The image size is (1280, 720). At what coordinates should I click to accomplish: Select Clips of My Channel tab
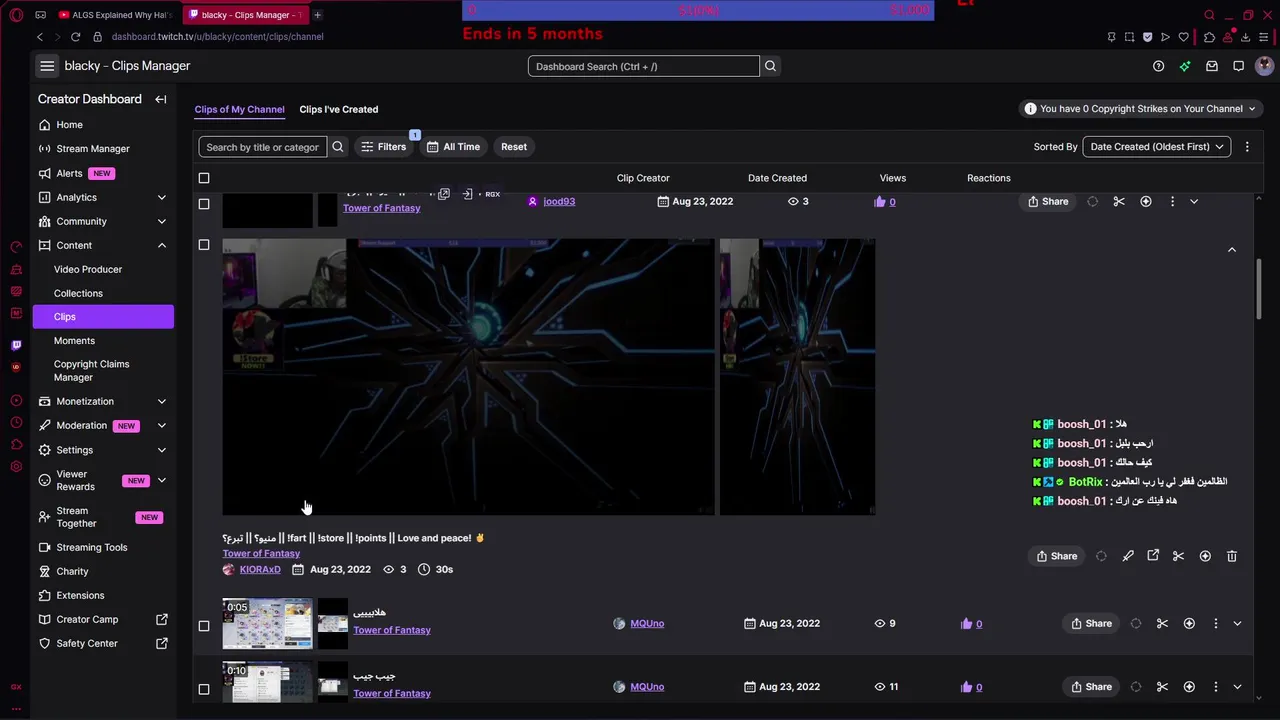[239, 109]
